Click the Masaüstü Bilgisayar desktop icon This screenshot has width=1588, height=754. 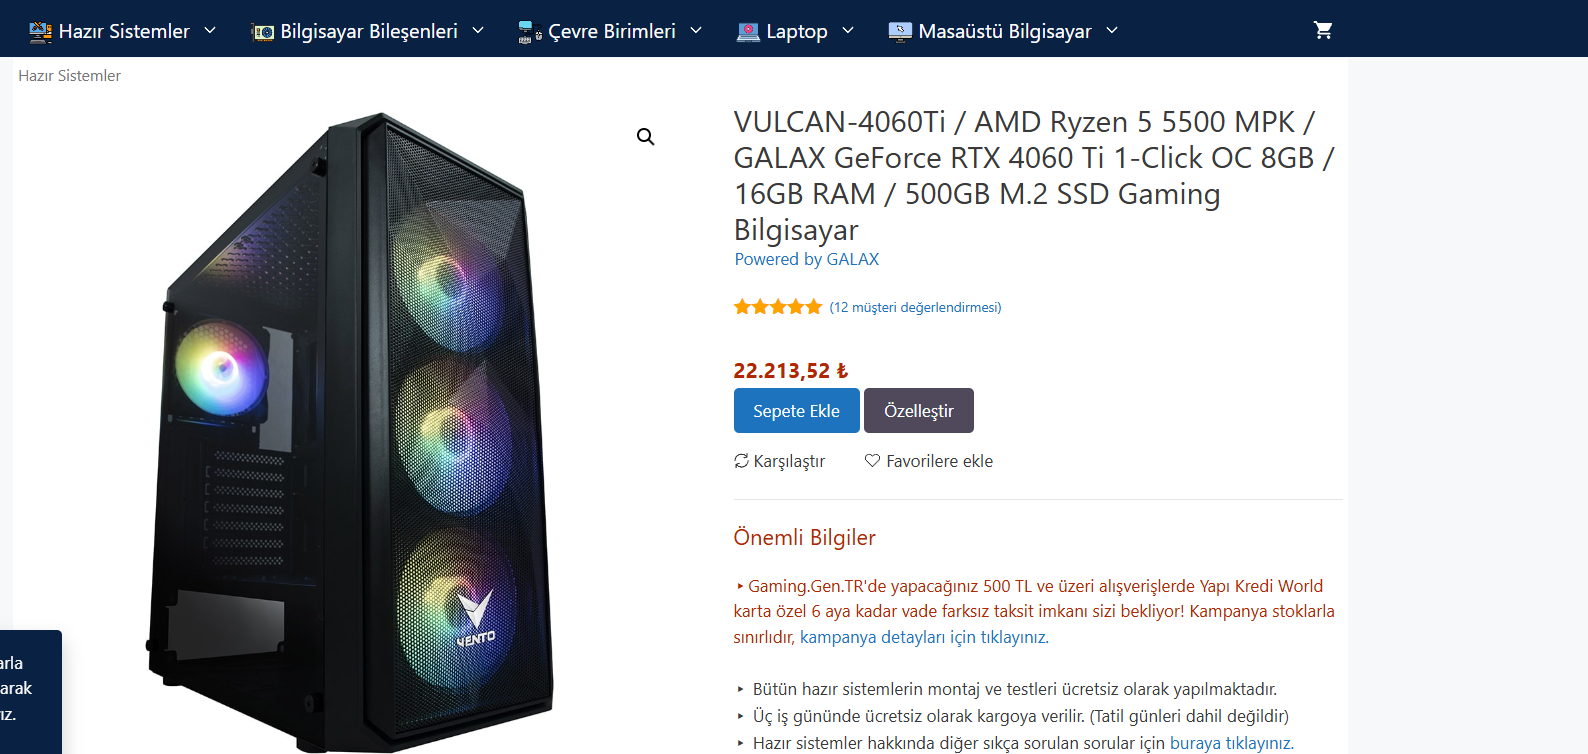point(900,32)
